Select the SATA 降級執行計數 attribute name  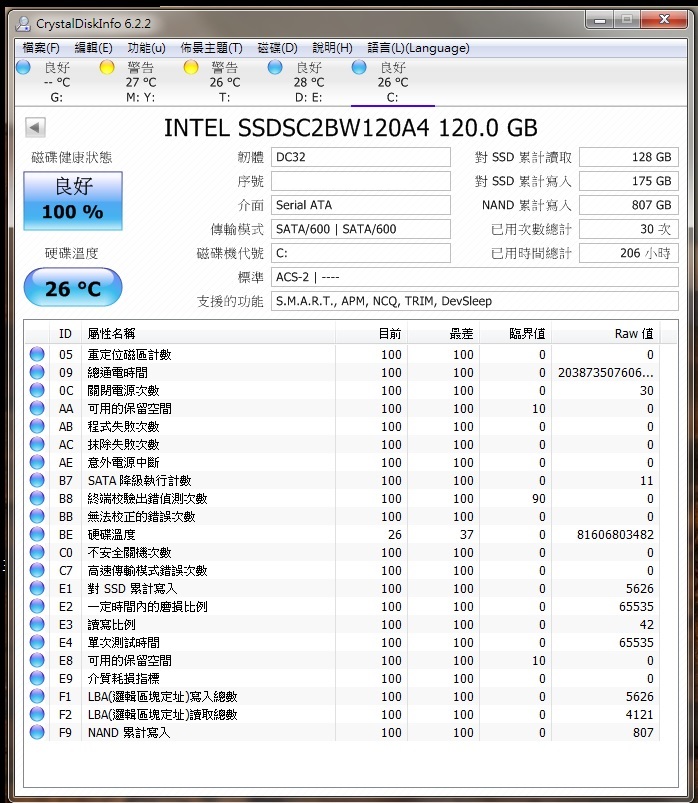pyautogui.click(x=139, y=480)
